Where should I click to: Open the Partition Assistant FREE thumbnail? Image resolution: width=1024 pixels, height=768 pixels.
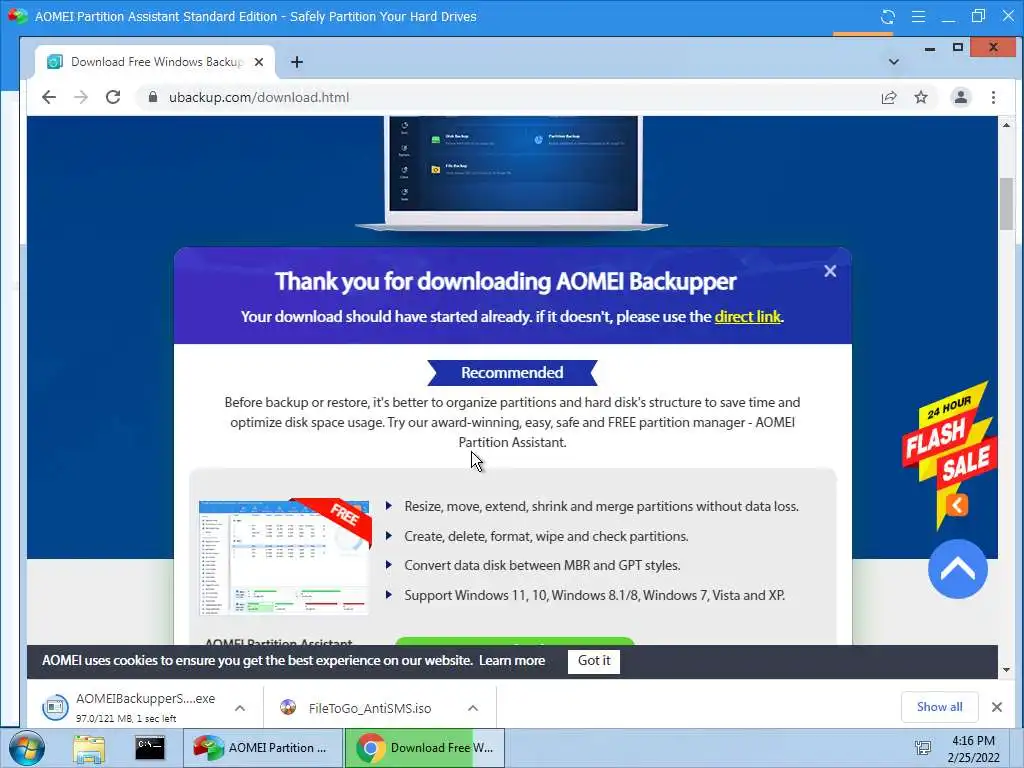(285, 557)
